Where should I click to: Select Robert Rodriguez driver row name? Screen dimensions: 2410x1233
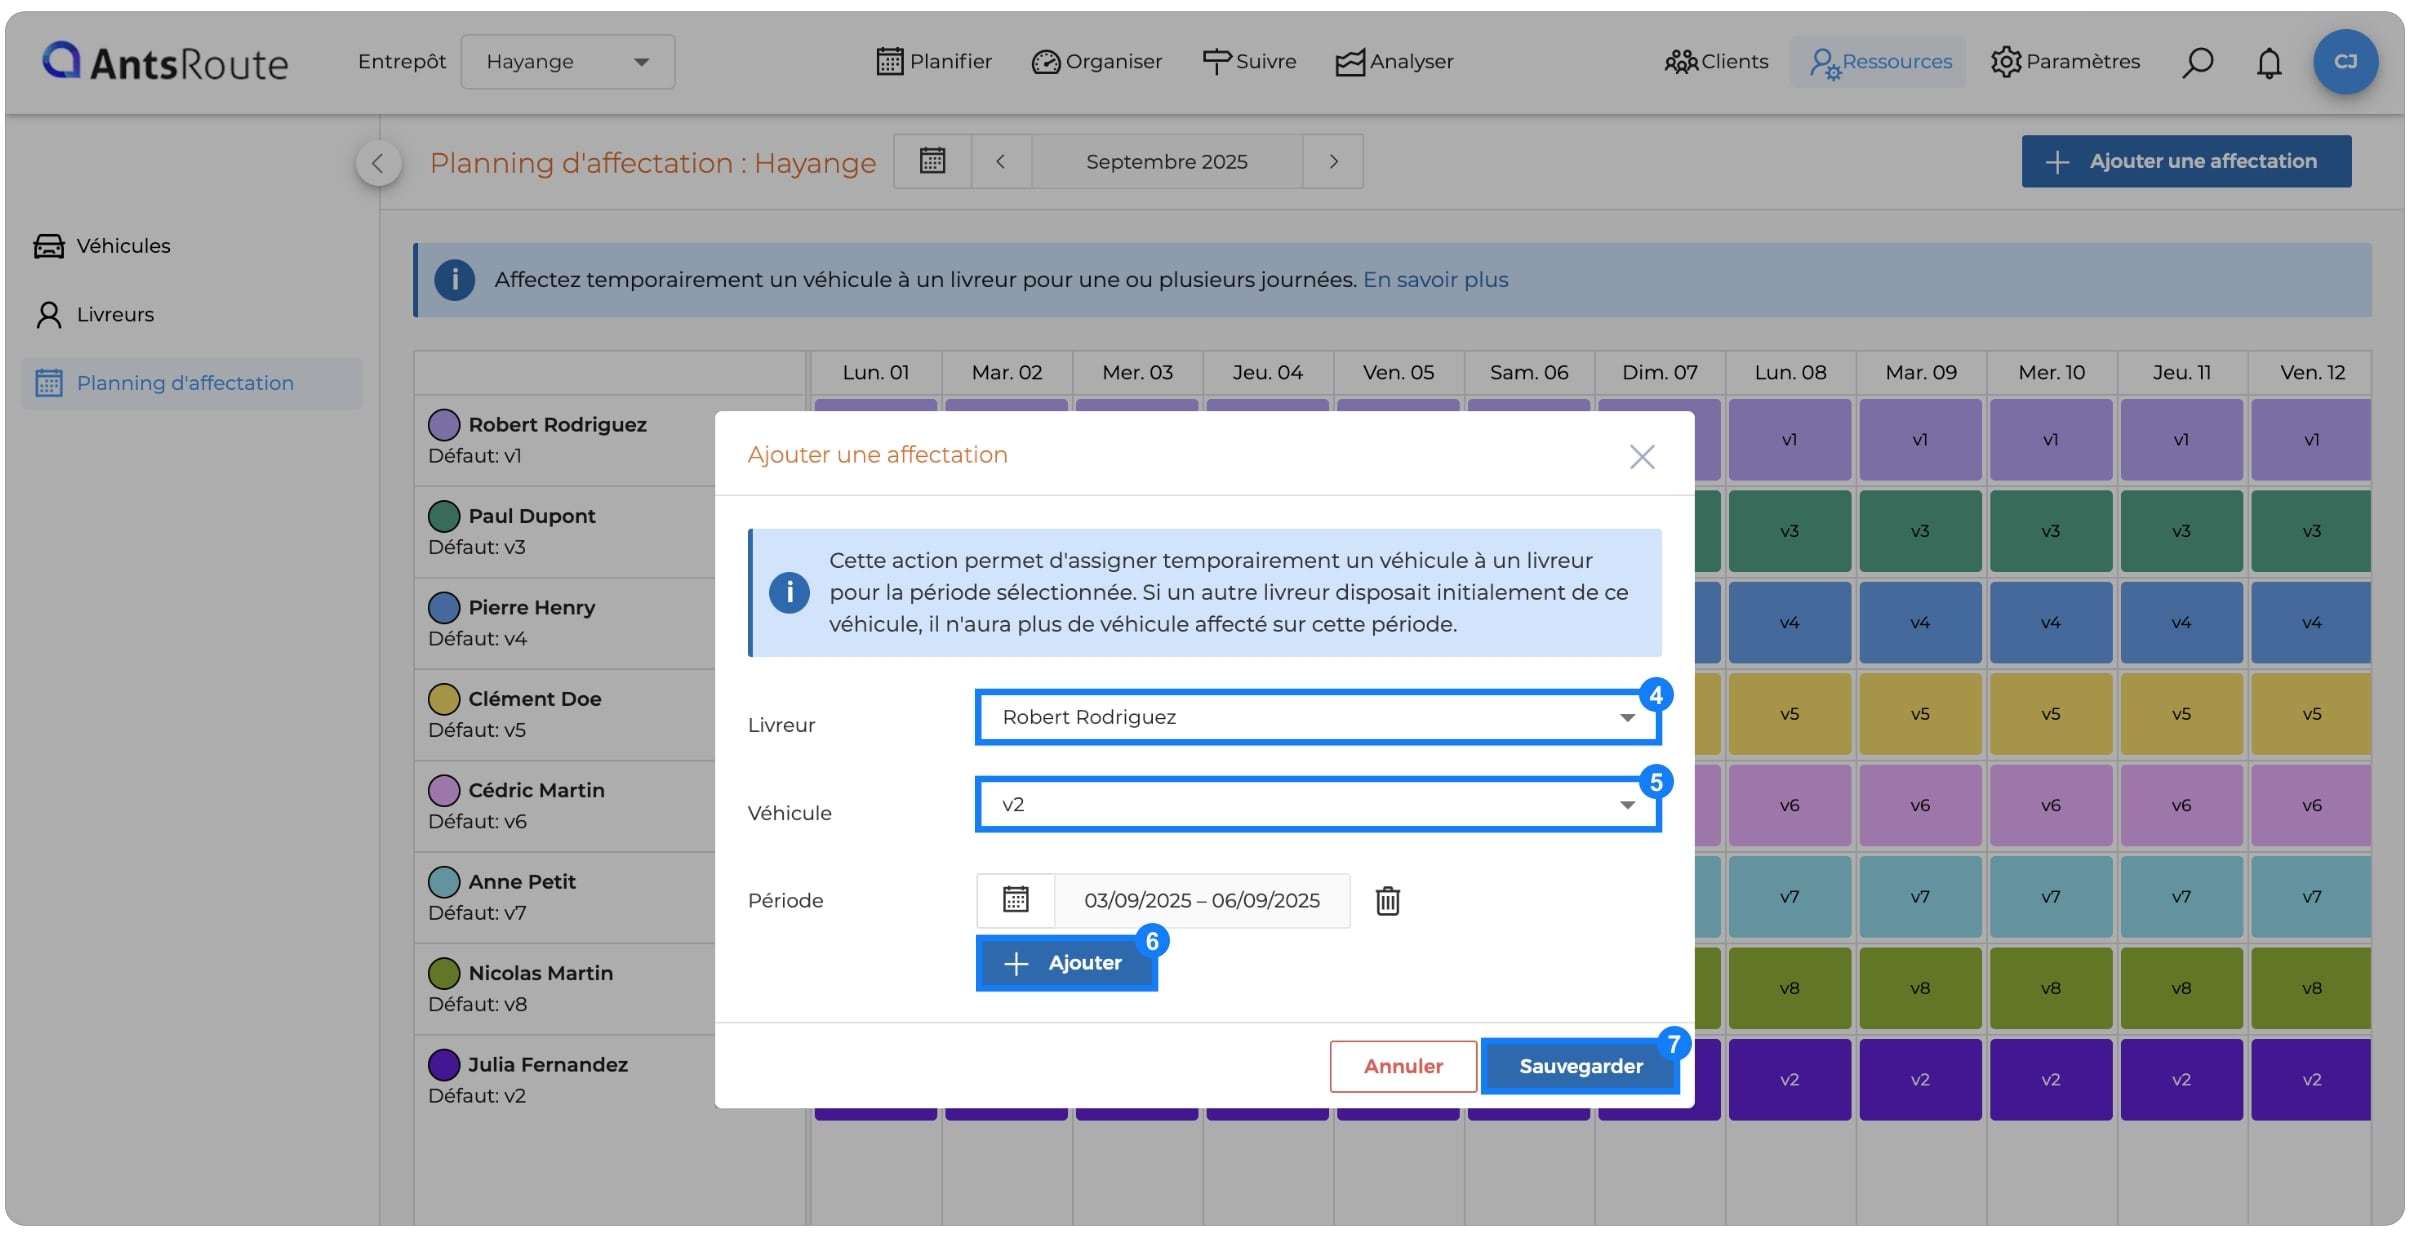click(x=558, y=425)
